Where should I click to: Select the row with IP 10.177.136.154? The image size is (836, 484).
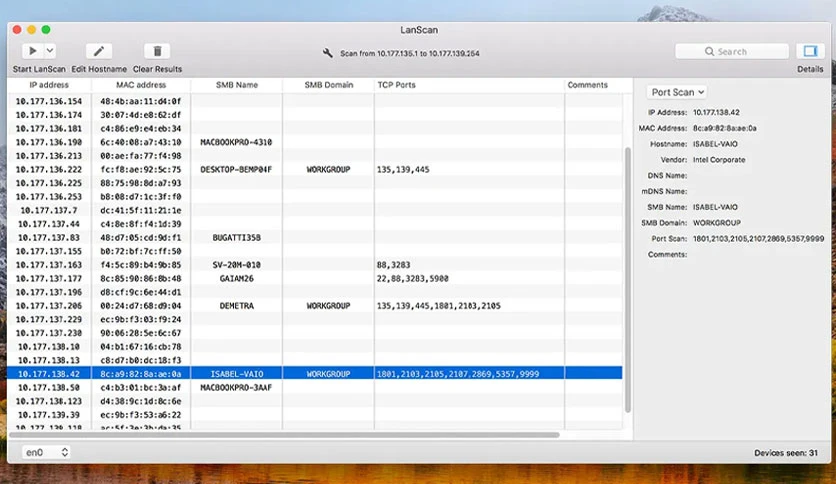[x=315, y=101]
